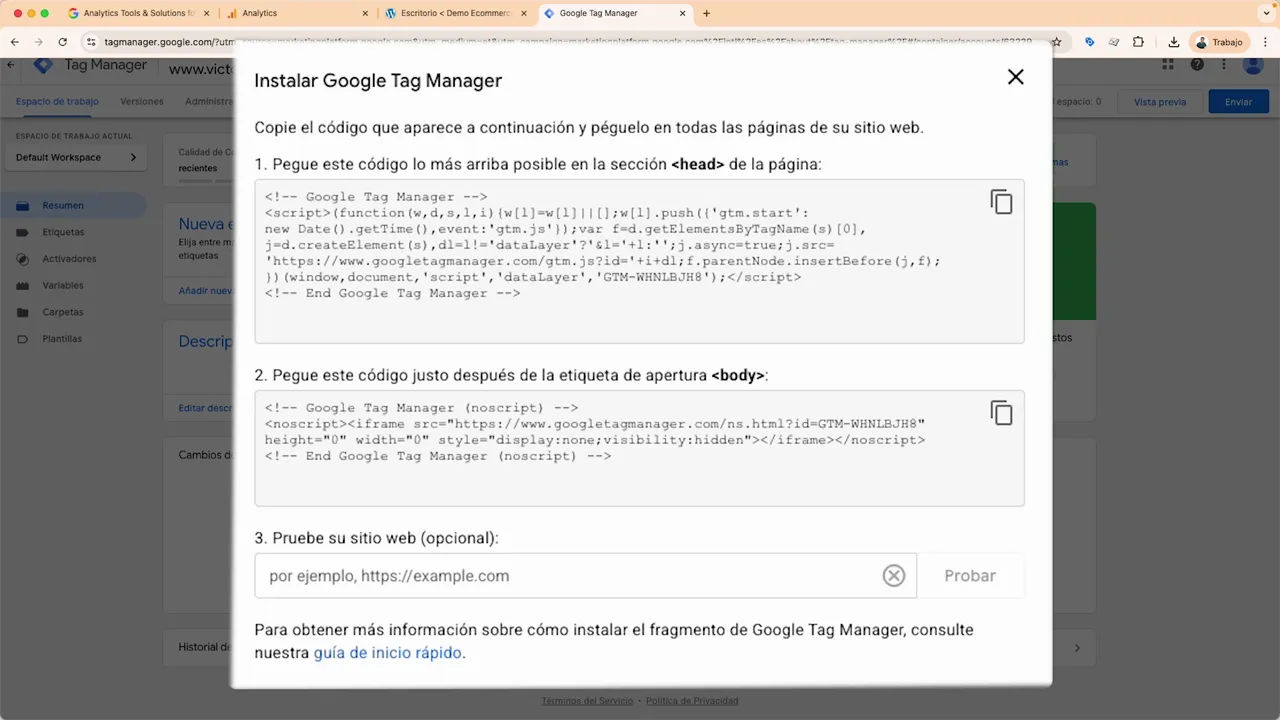Open the Google apps grid icon

point(1167,64)
